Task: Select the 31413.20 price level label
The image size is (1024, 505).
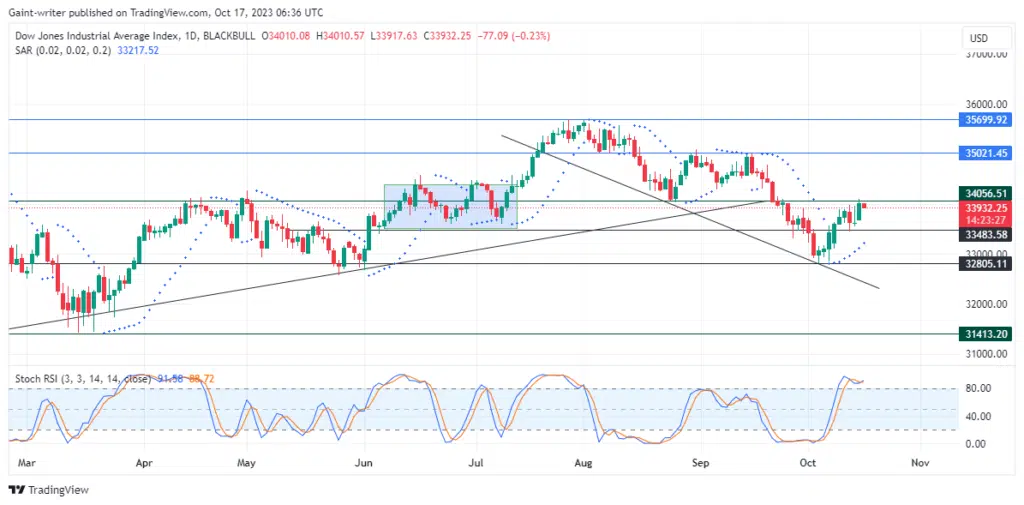Action: pos(987,334)
